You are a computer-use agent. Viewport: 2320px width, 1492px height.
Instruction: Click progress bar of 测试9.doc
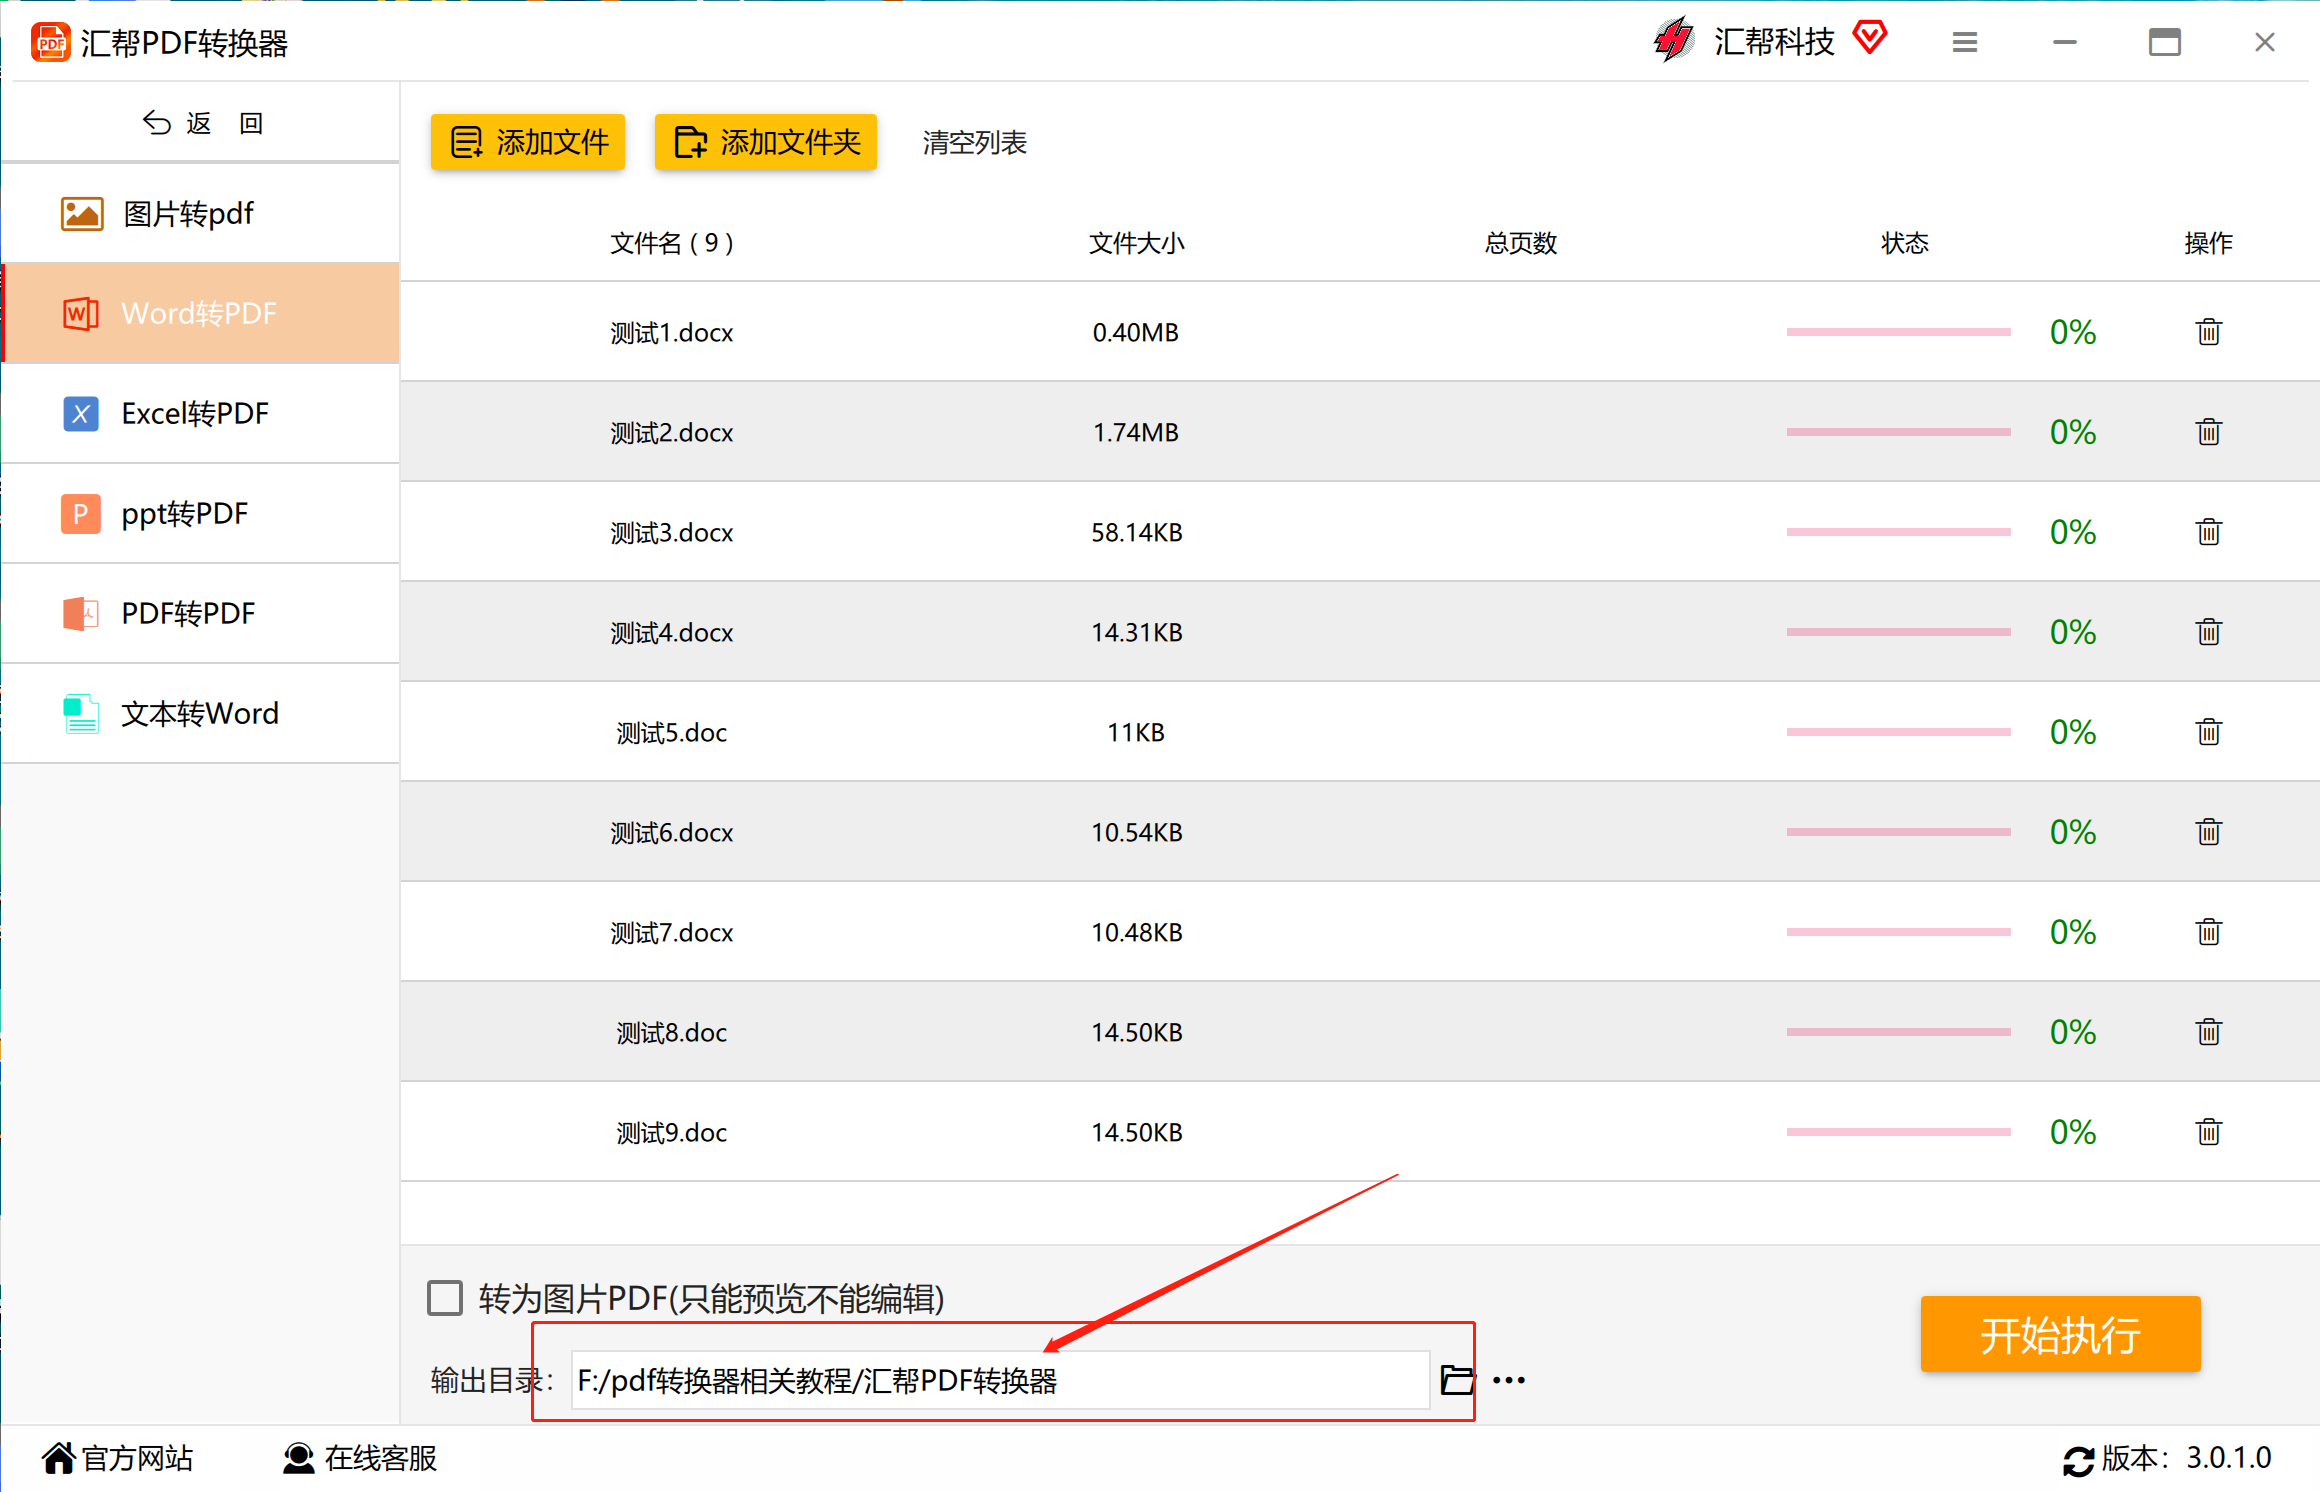(1898, 1132)
